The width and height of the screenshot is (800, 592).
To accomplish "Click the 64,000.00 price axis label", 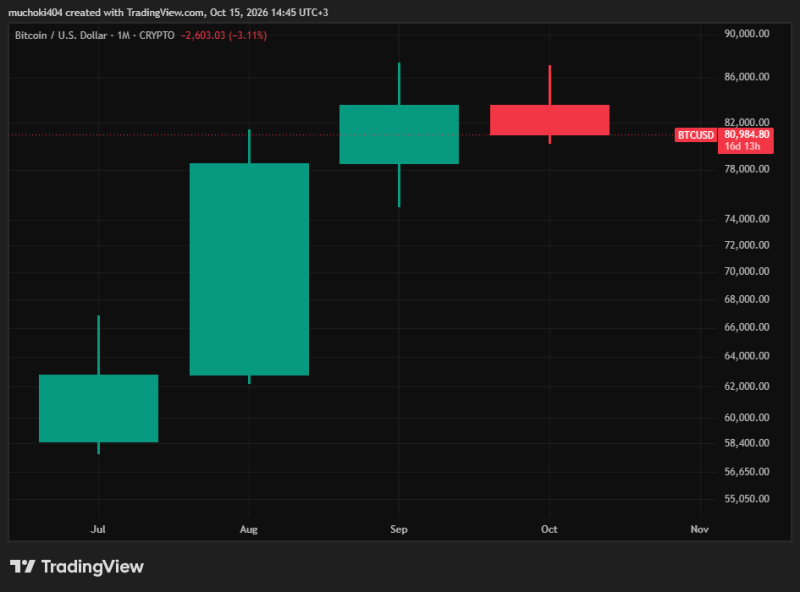I will 747,356.
